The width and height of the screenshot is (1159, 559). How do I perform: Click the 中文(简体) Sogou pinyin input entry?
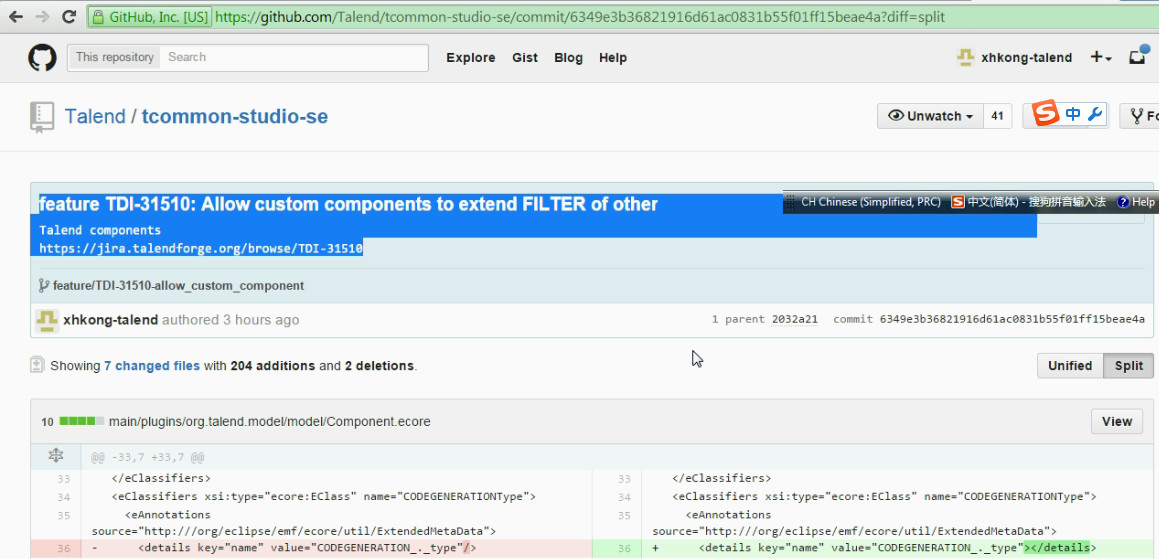1030,202
